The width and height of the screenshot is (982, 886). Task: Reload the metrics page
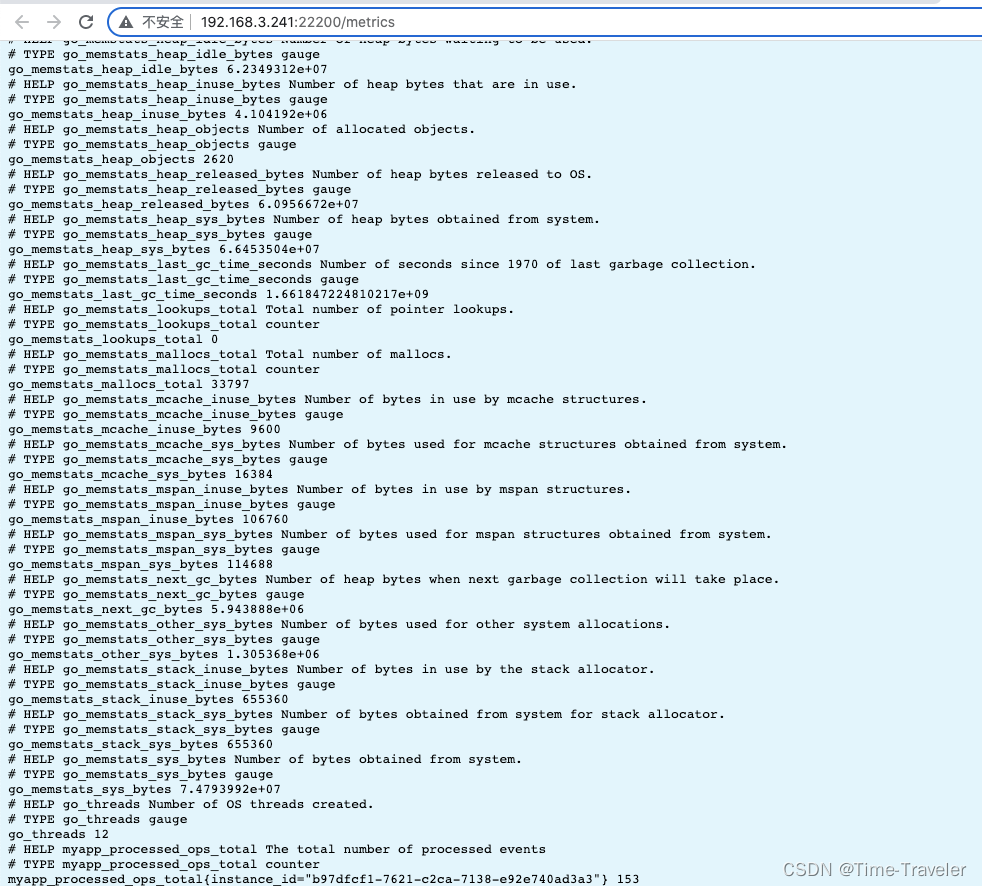(87, 21)
